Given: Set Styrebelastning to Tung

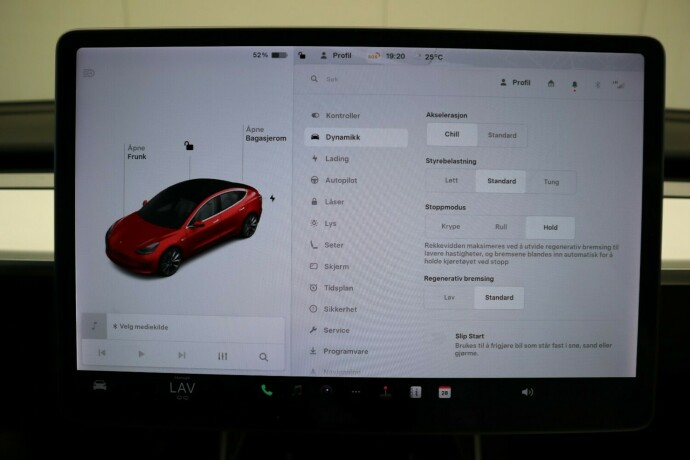Looking at the screenshot, I should point(551,182).
